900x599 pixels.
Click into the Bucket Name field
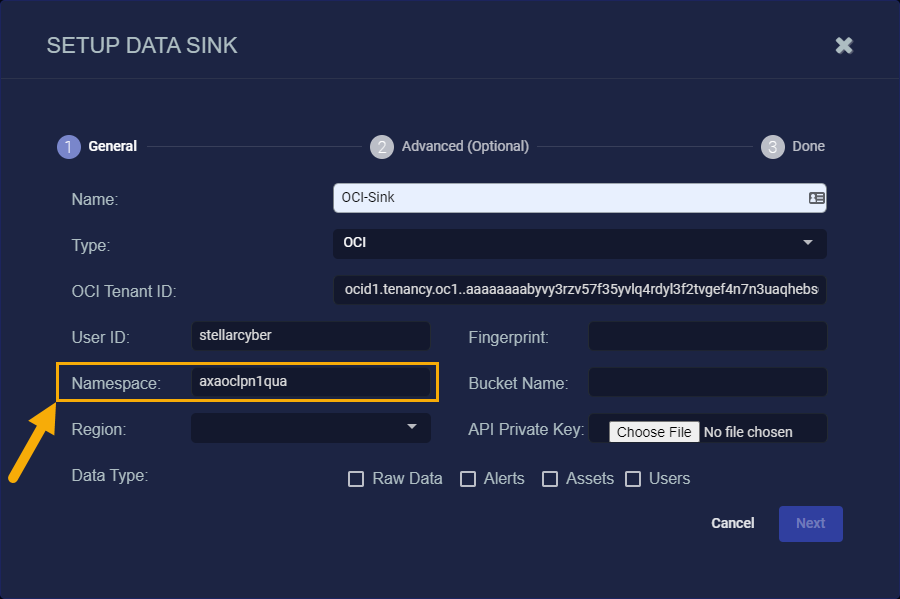[x=708, y=382]
